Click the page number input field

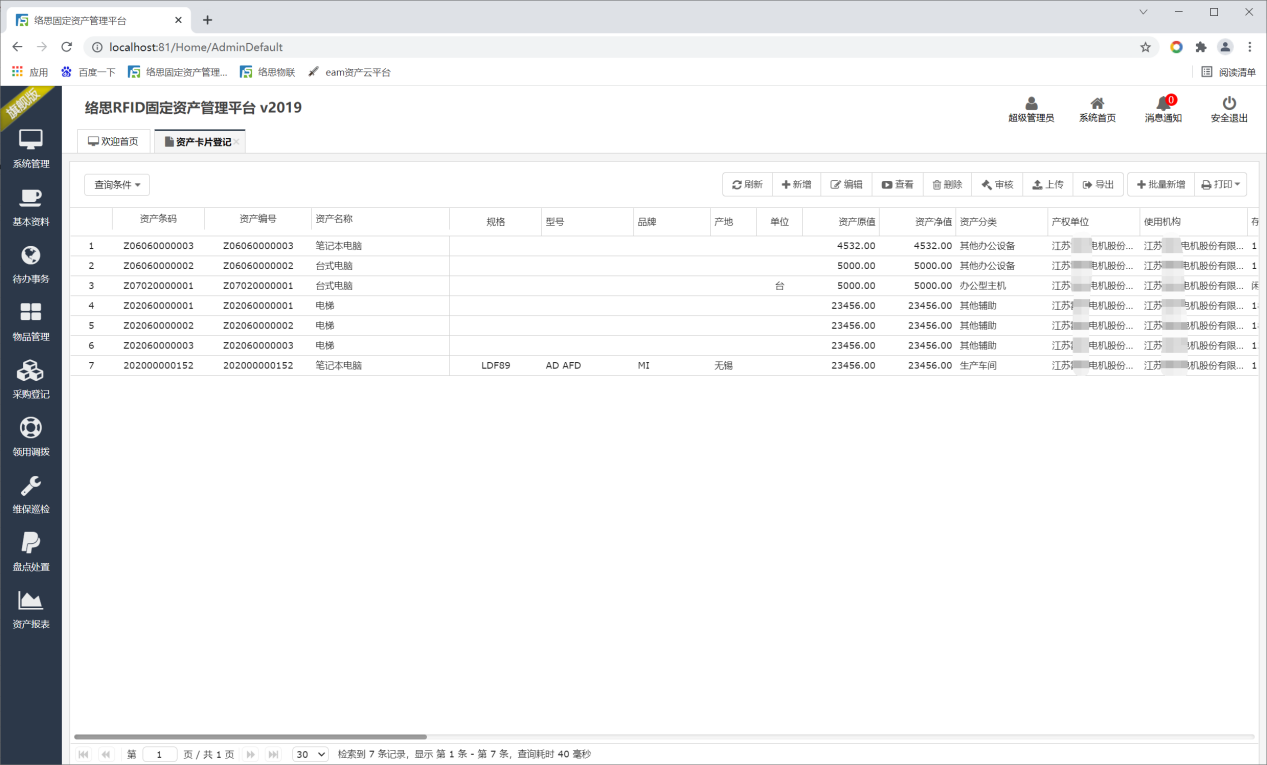point(160,754)
